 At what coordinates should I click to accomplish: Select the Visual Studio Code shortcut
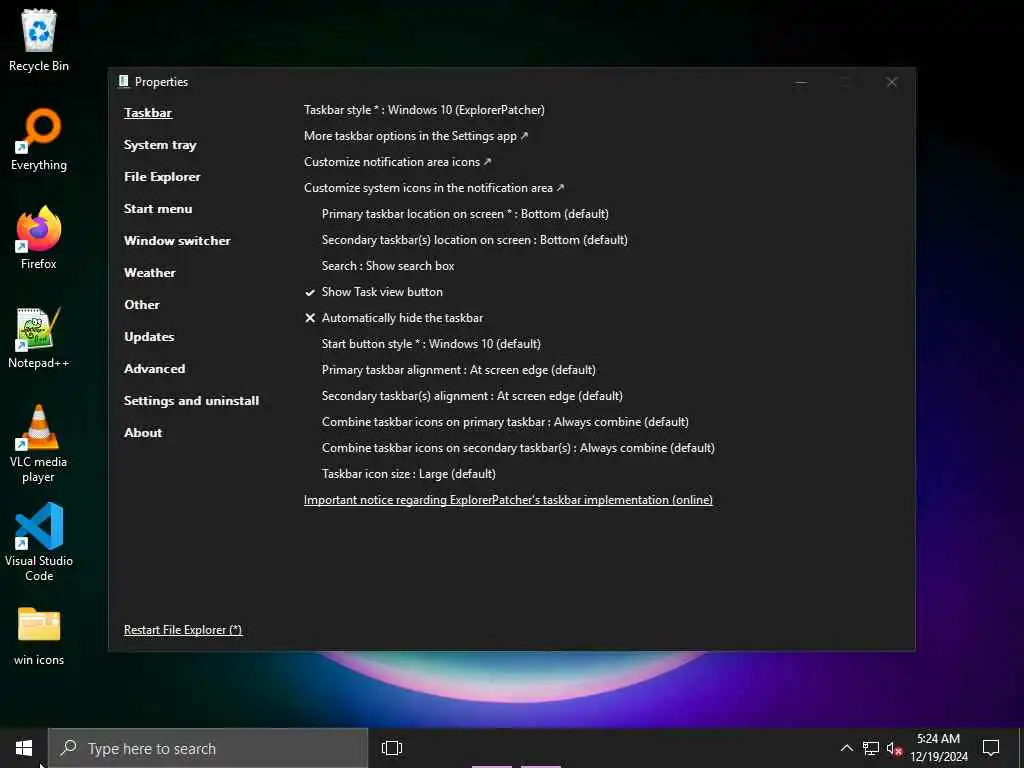coord(39,542)
